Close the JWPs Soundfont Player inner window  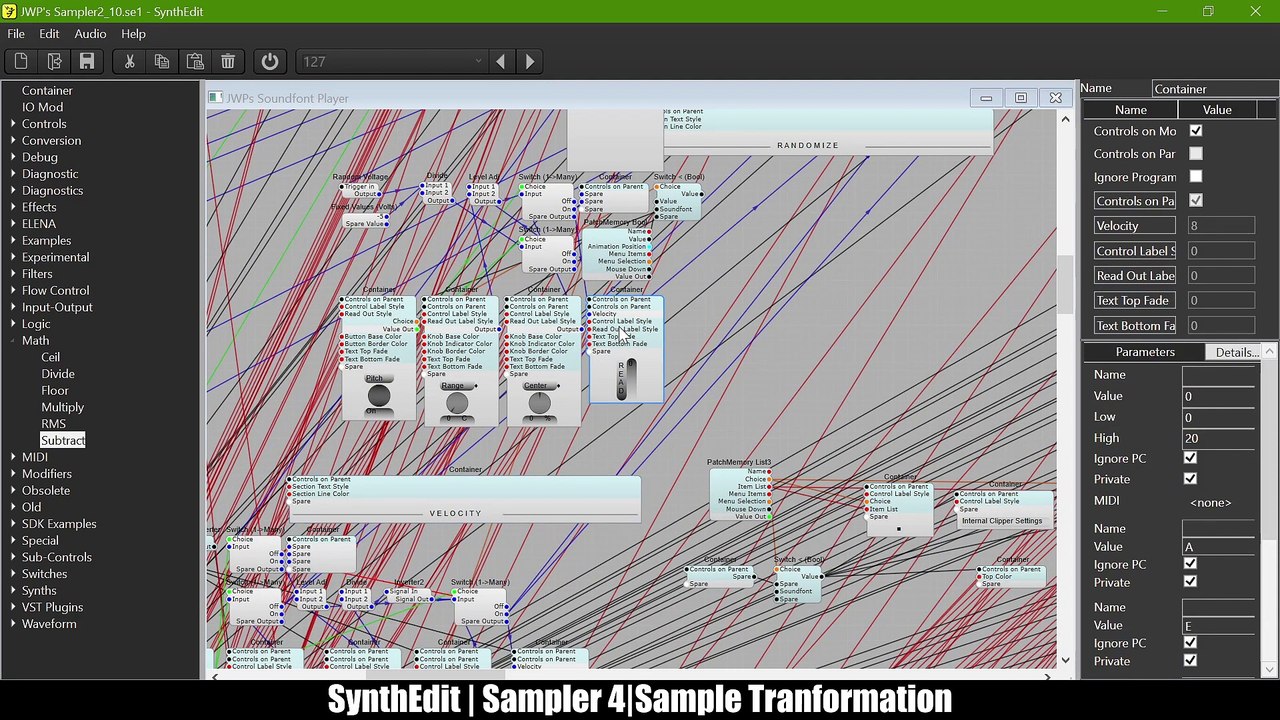1055,98
